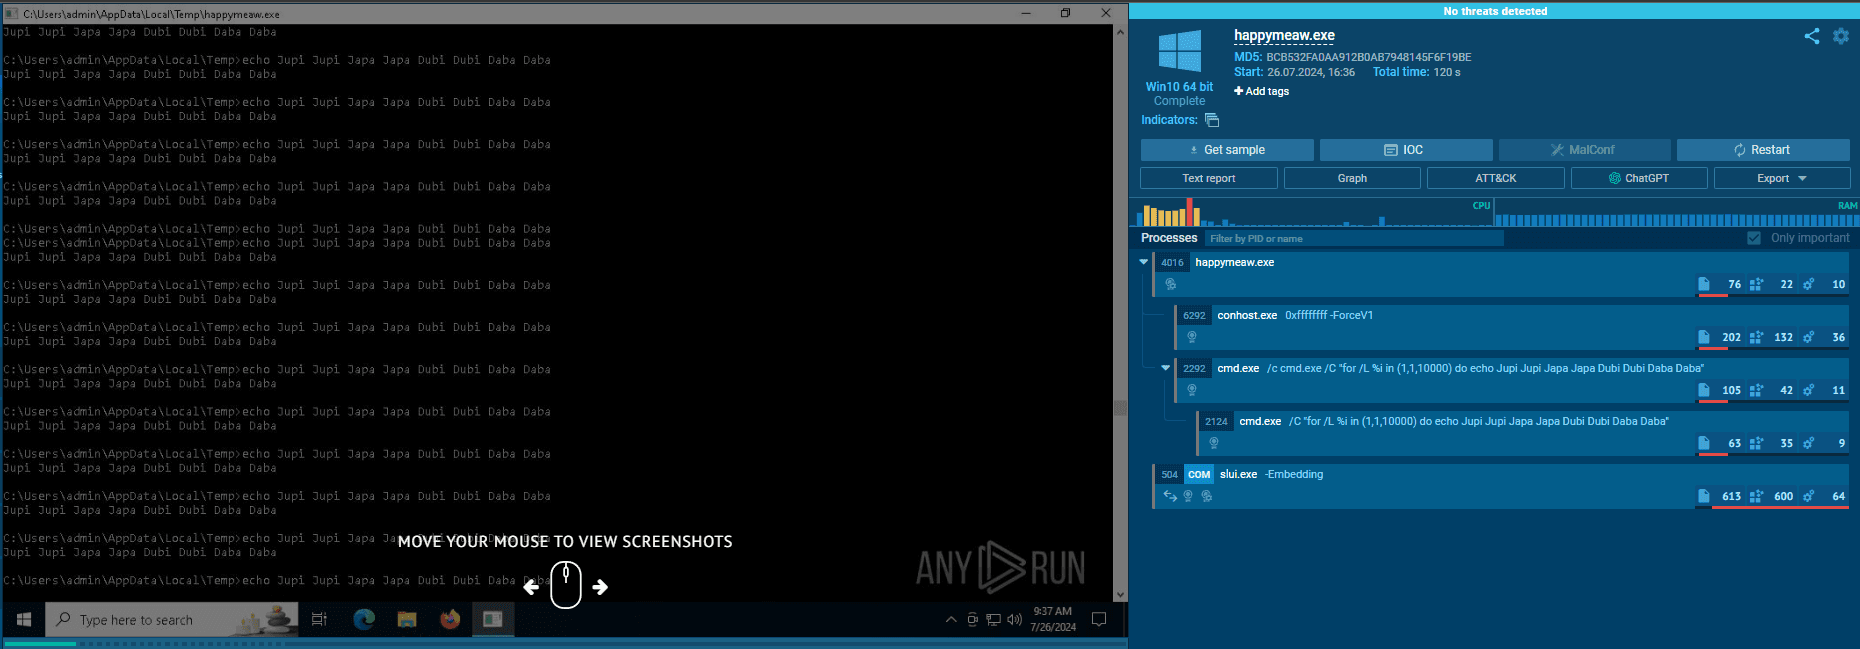Click the Get sample button
The width and height of the screenshot is (1860, 649).
point(1226,150)
